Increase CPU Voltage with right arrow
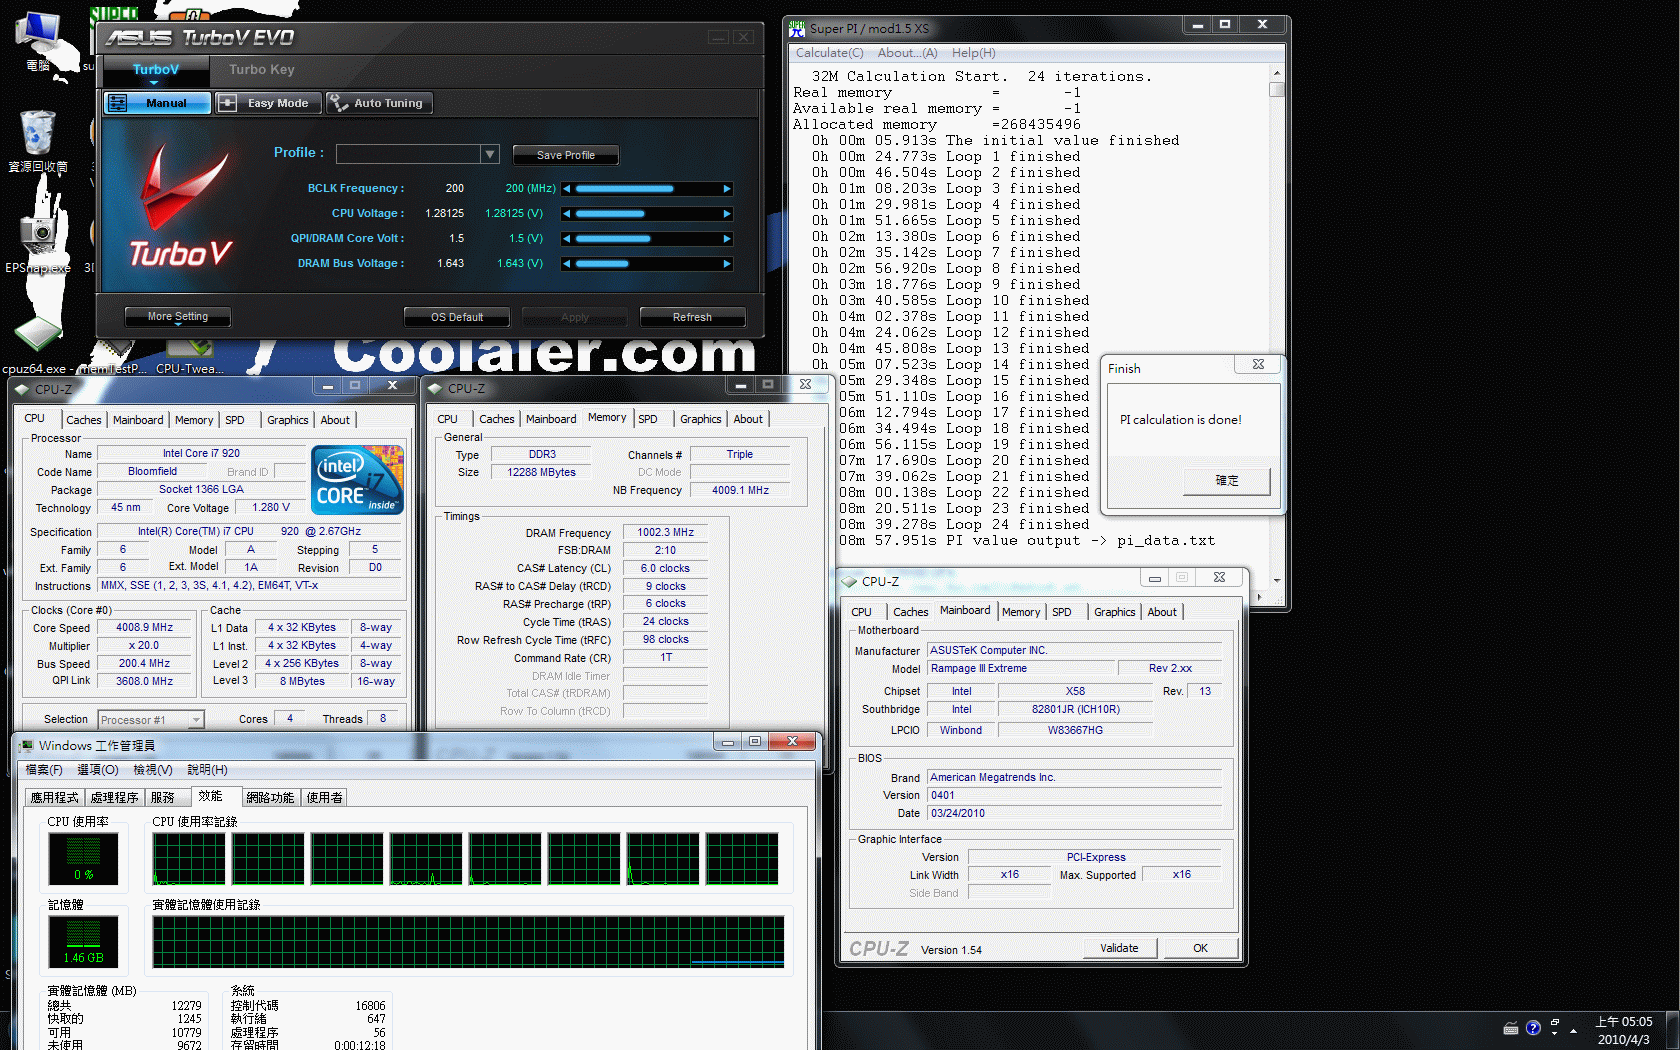This screenshot has height=1050, width=1680. coord(727,214)
